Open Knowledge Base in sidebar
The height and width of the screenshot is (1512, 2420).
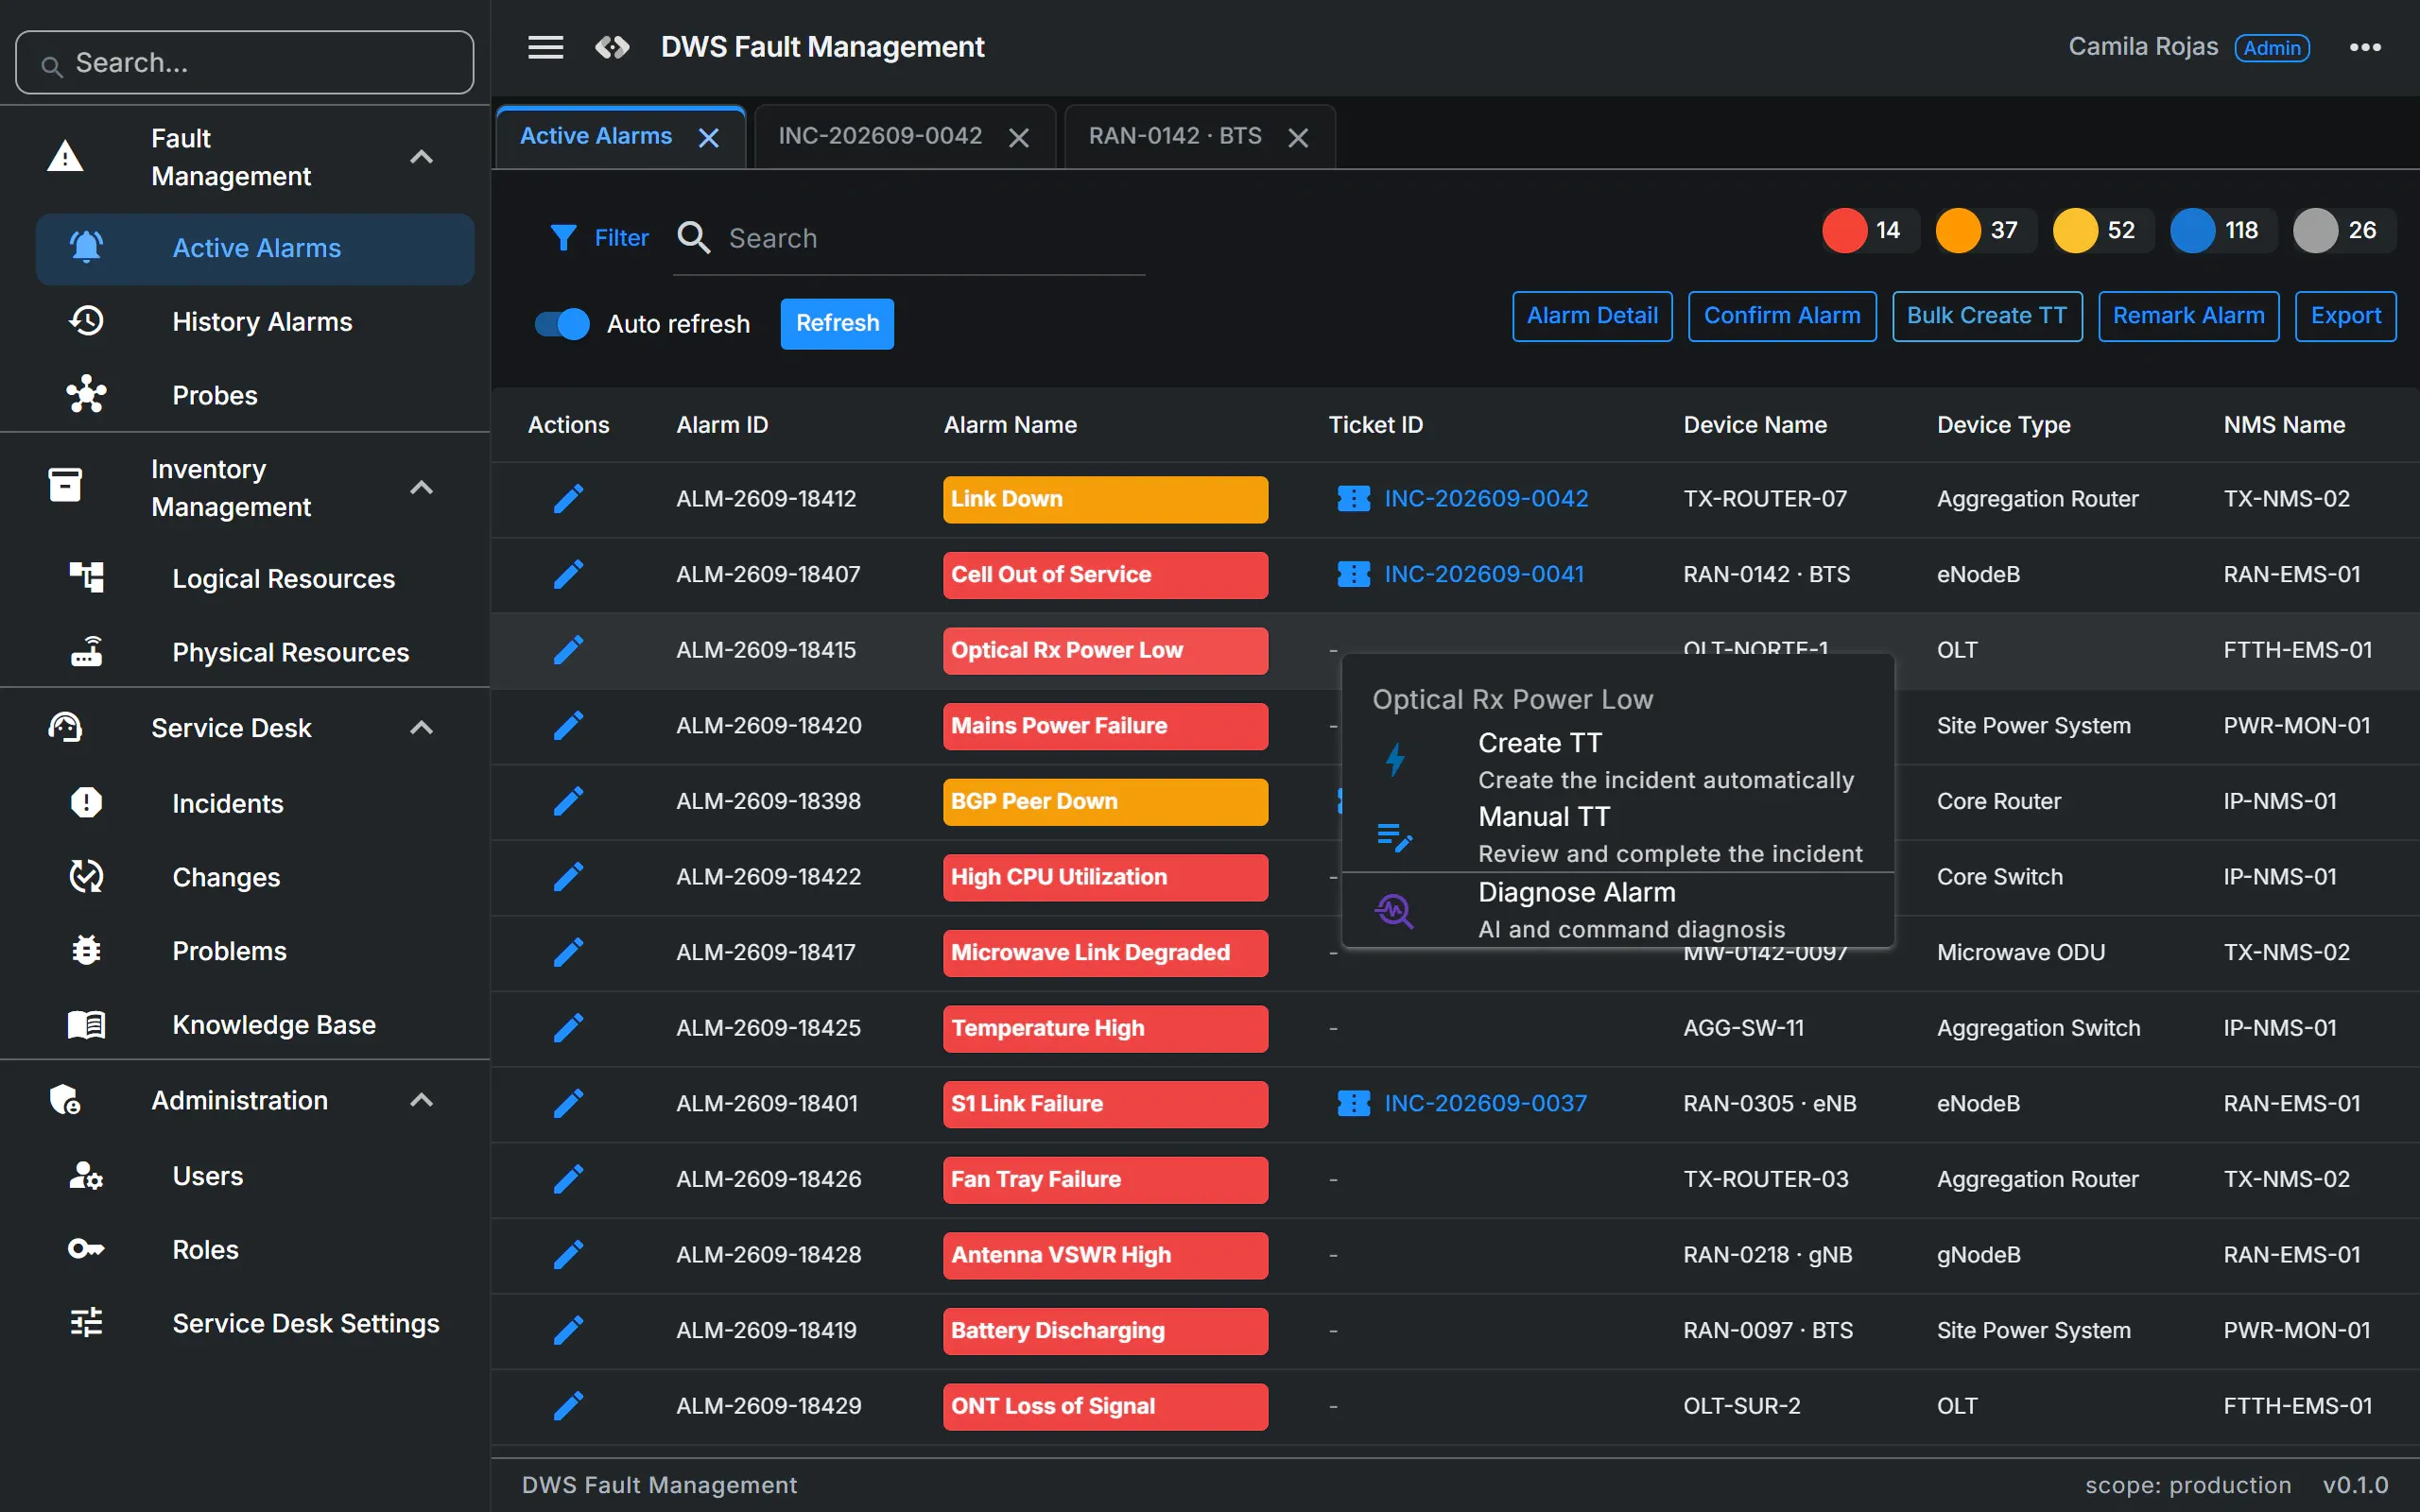(x=255, y=1025)
